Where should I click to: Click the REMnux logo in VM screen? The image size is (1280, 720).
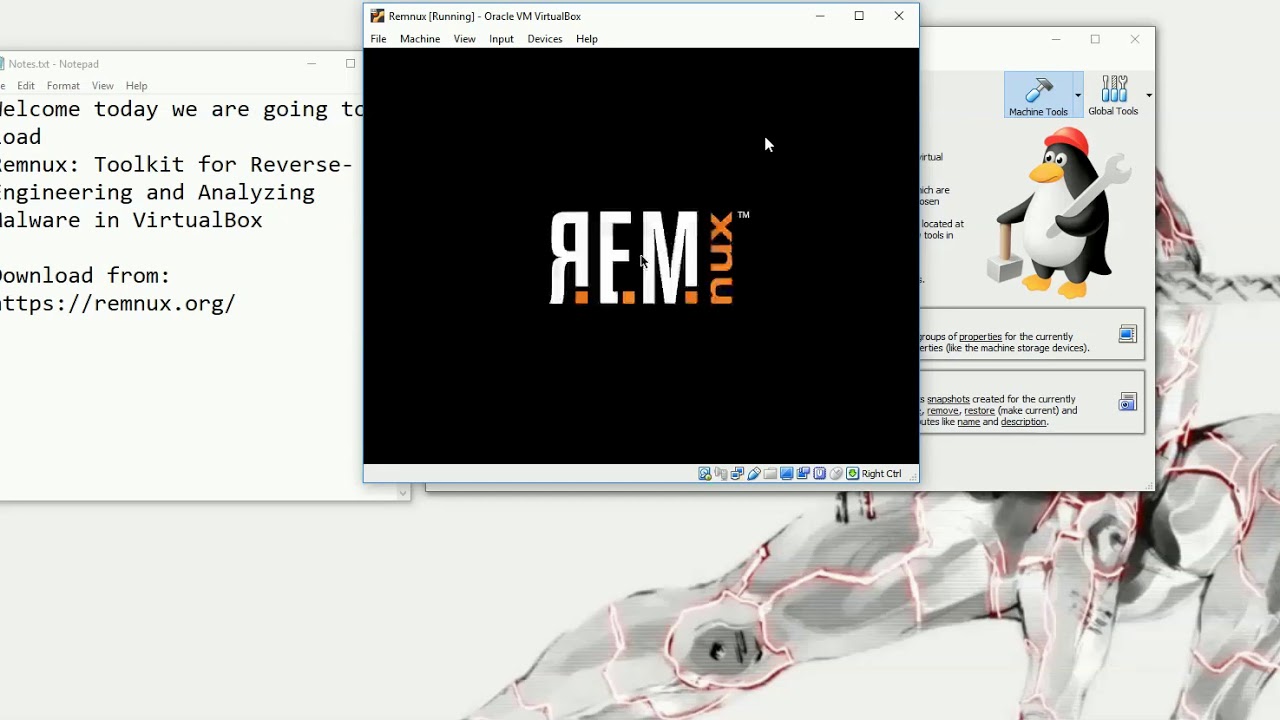coord(649,257)
